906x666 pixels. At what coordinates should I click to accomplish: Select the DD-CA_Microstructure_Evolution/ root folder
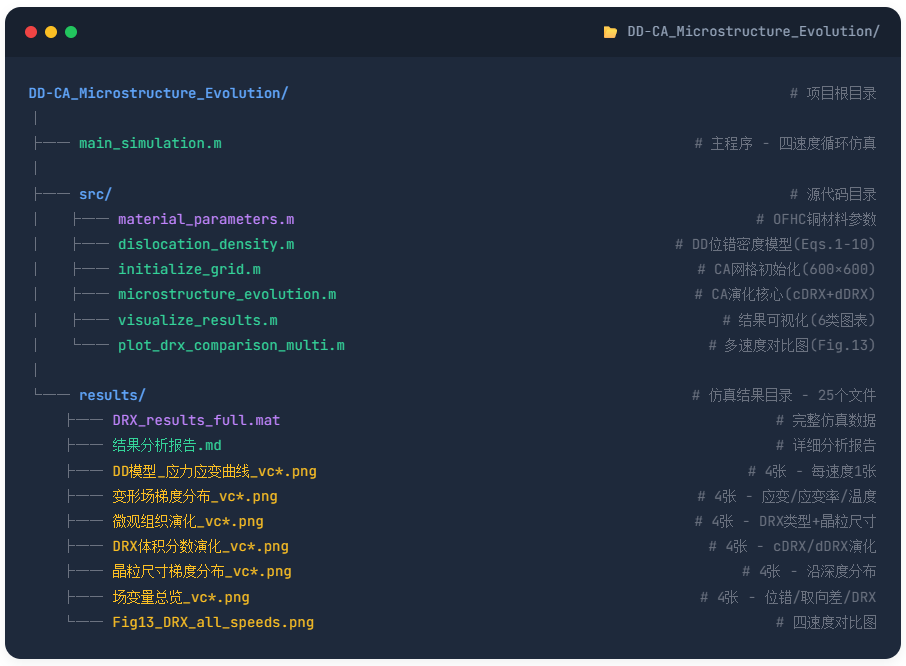[158, 93]
